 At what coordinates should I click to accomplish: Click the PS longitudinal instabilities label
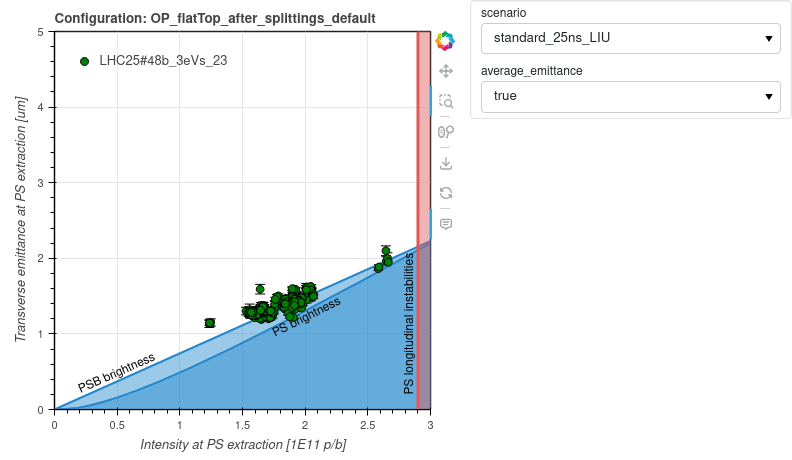coord(409,322)
